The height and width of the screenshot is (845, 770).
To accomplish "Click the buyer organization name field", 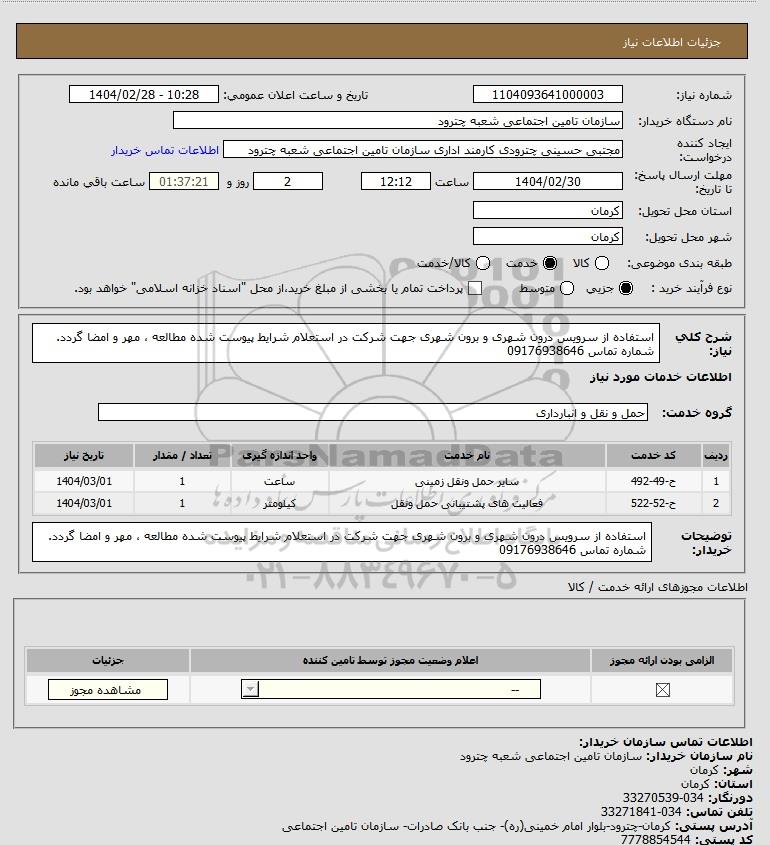I will 398,120.
